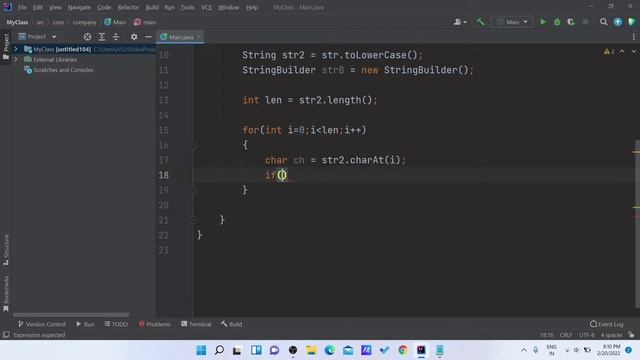Collapse all in Project panel
This screenshot has height=360, width=640.
coord(116,37)
